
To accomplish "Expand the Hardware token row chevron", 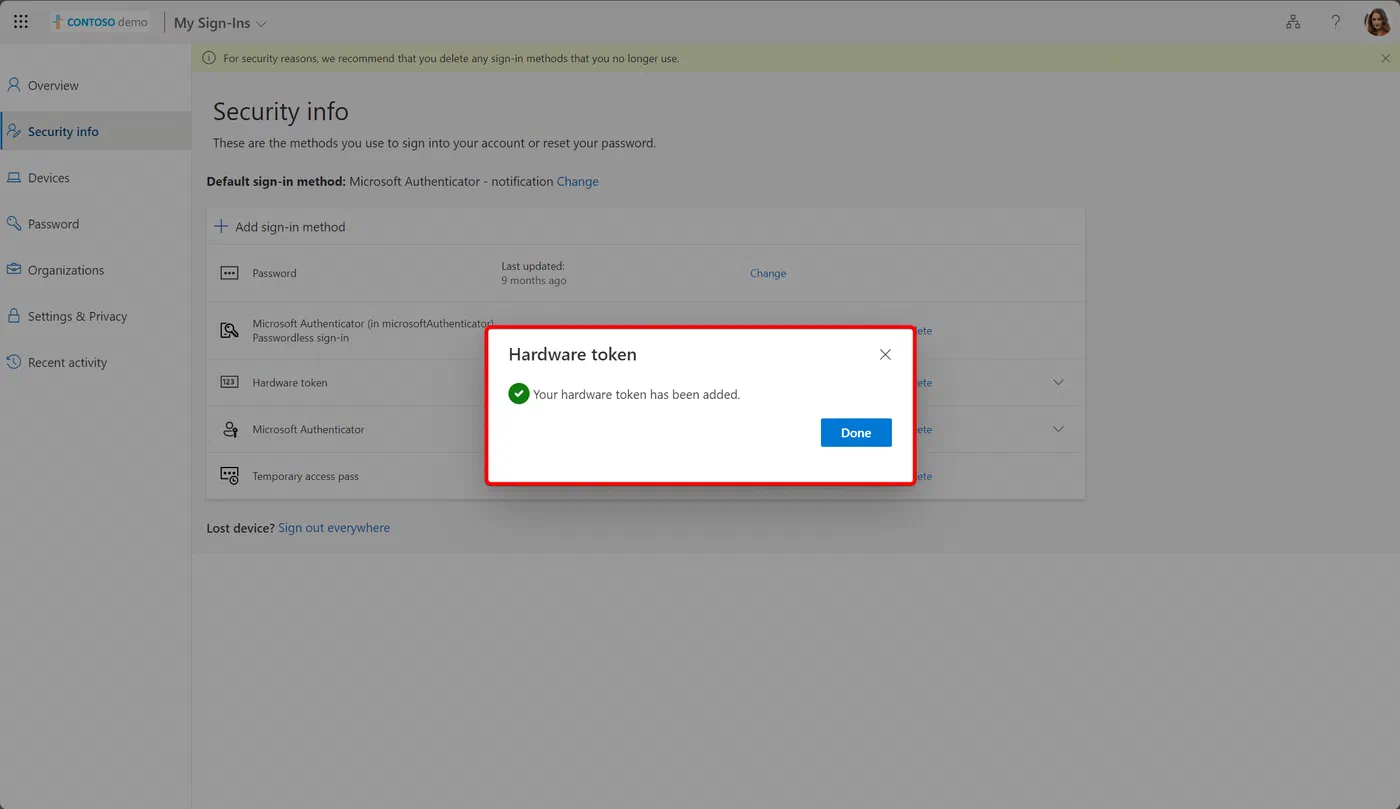I will coord(1058,382).
